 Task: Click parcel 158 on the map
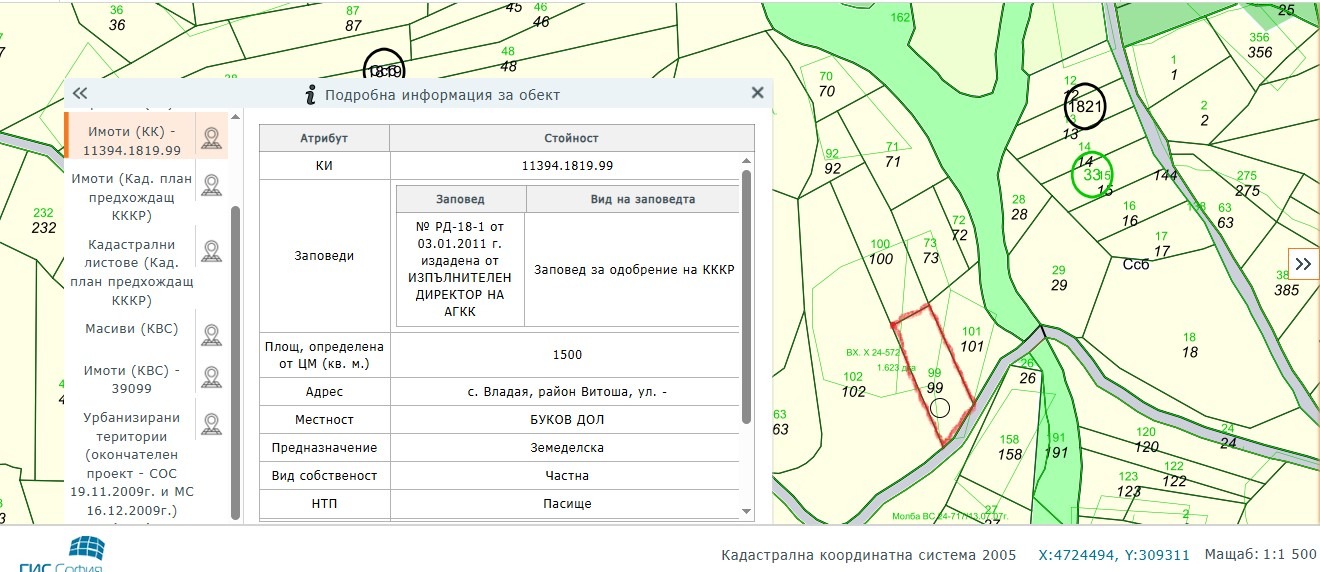click(1010, 454)
